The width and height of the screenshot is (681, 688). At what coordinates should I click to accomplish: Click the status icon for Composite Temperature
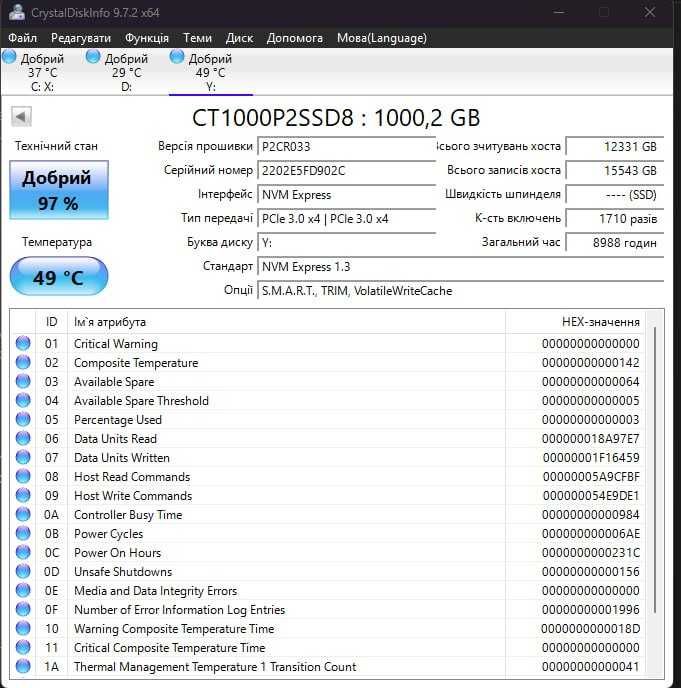(23, 362)
